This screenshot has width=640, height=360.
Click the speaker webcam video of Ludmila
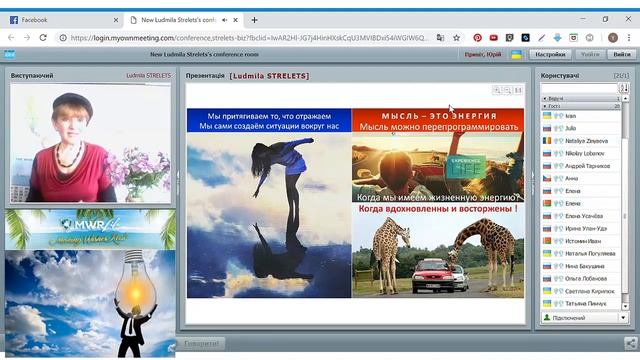click(x=90, y=143)
